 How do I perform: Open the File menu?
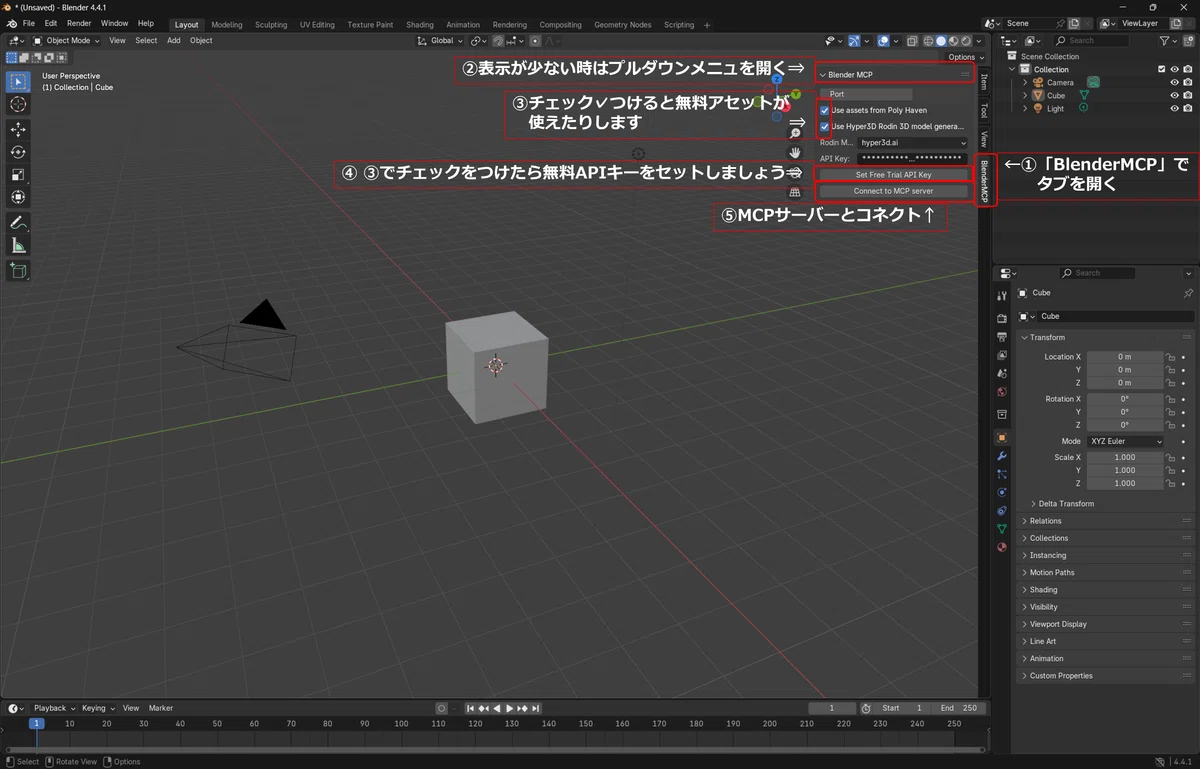(28, 23)
